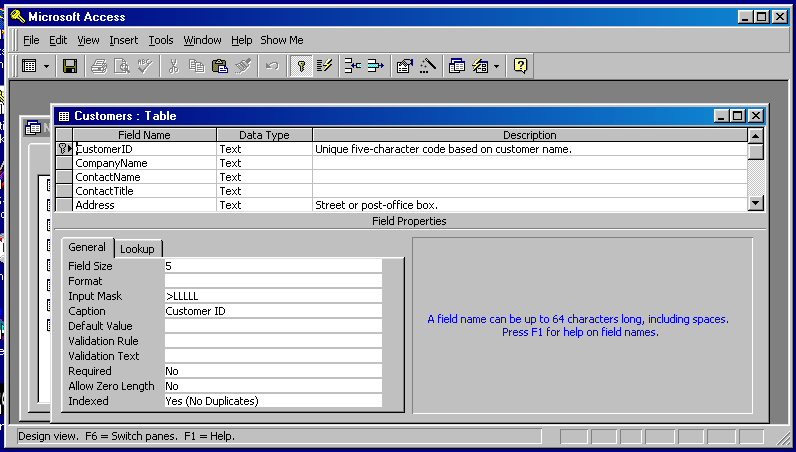Click the CustomerID description text
This screenshot has height=452, width=796.
pyautogui.click(x=443, y=149)
